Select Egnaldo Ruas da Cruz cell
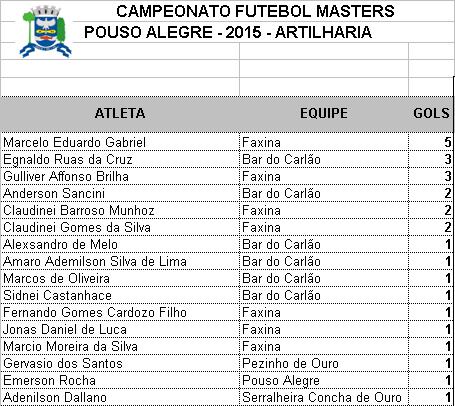The height and width of the screenshot is (406, 455). [120, 159]
